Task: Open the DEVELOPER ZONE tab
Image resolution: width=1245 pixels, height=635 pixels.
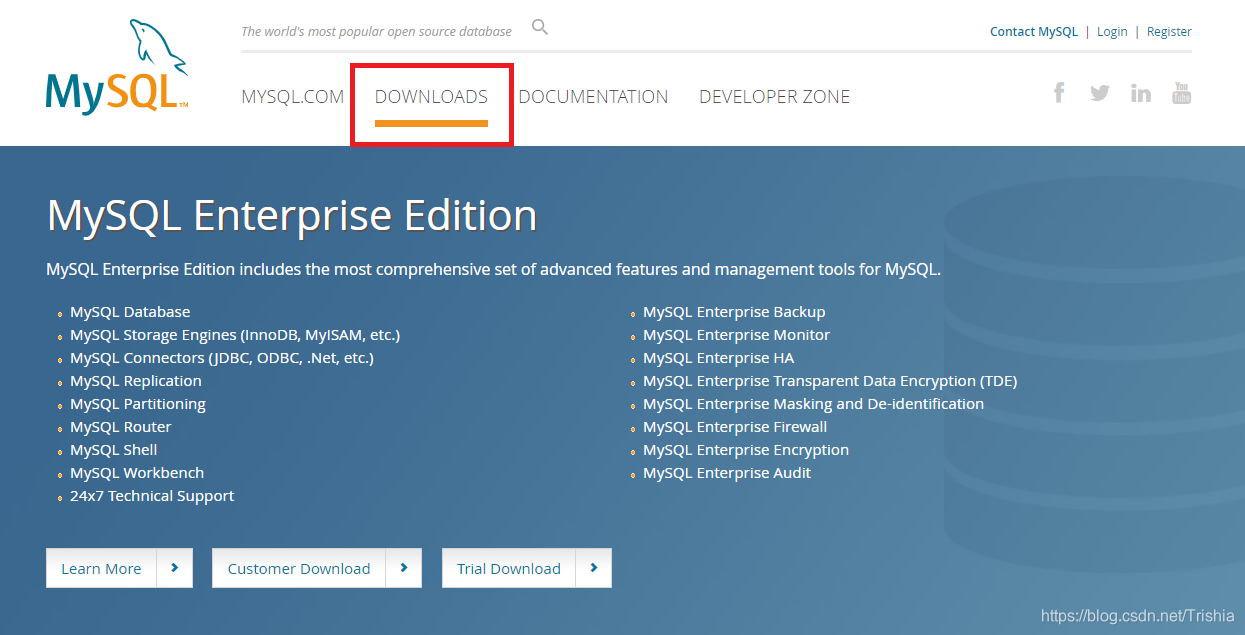Action: [775, 97]
